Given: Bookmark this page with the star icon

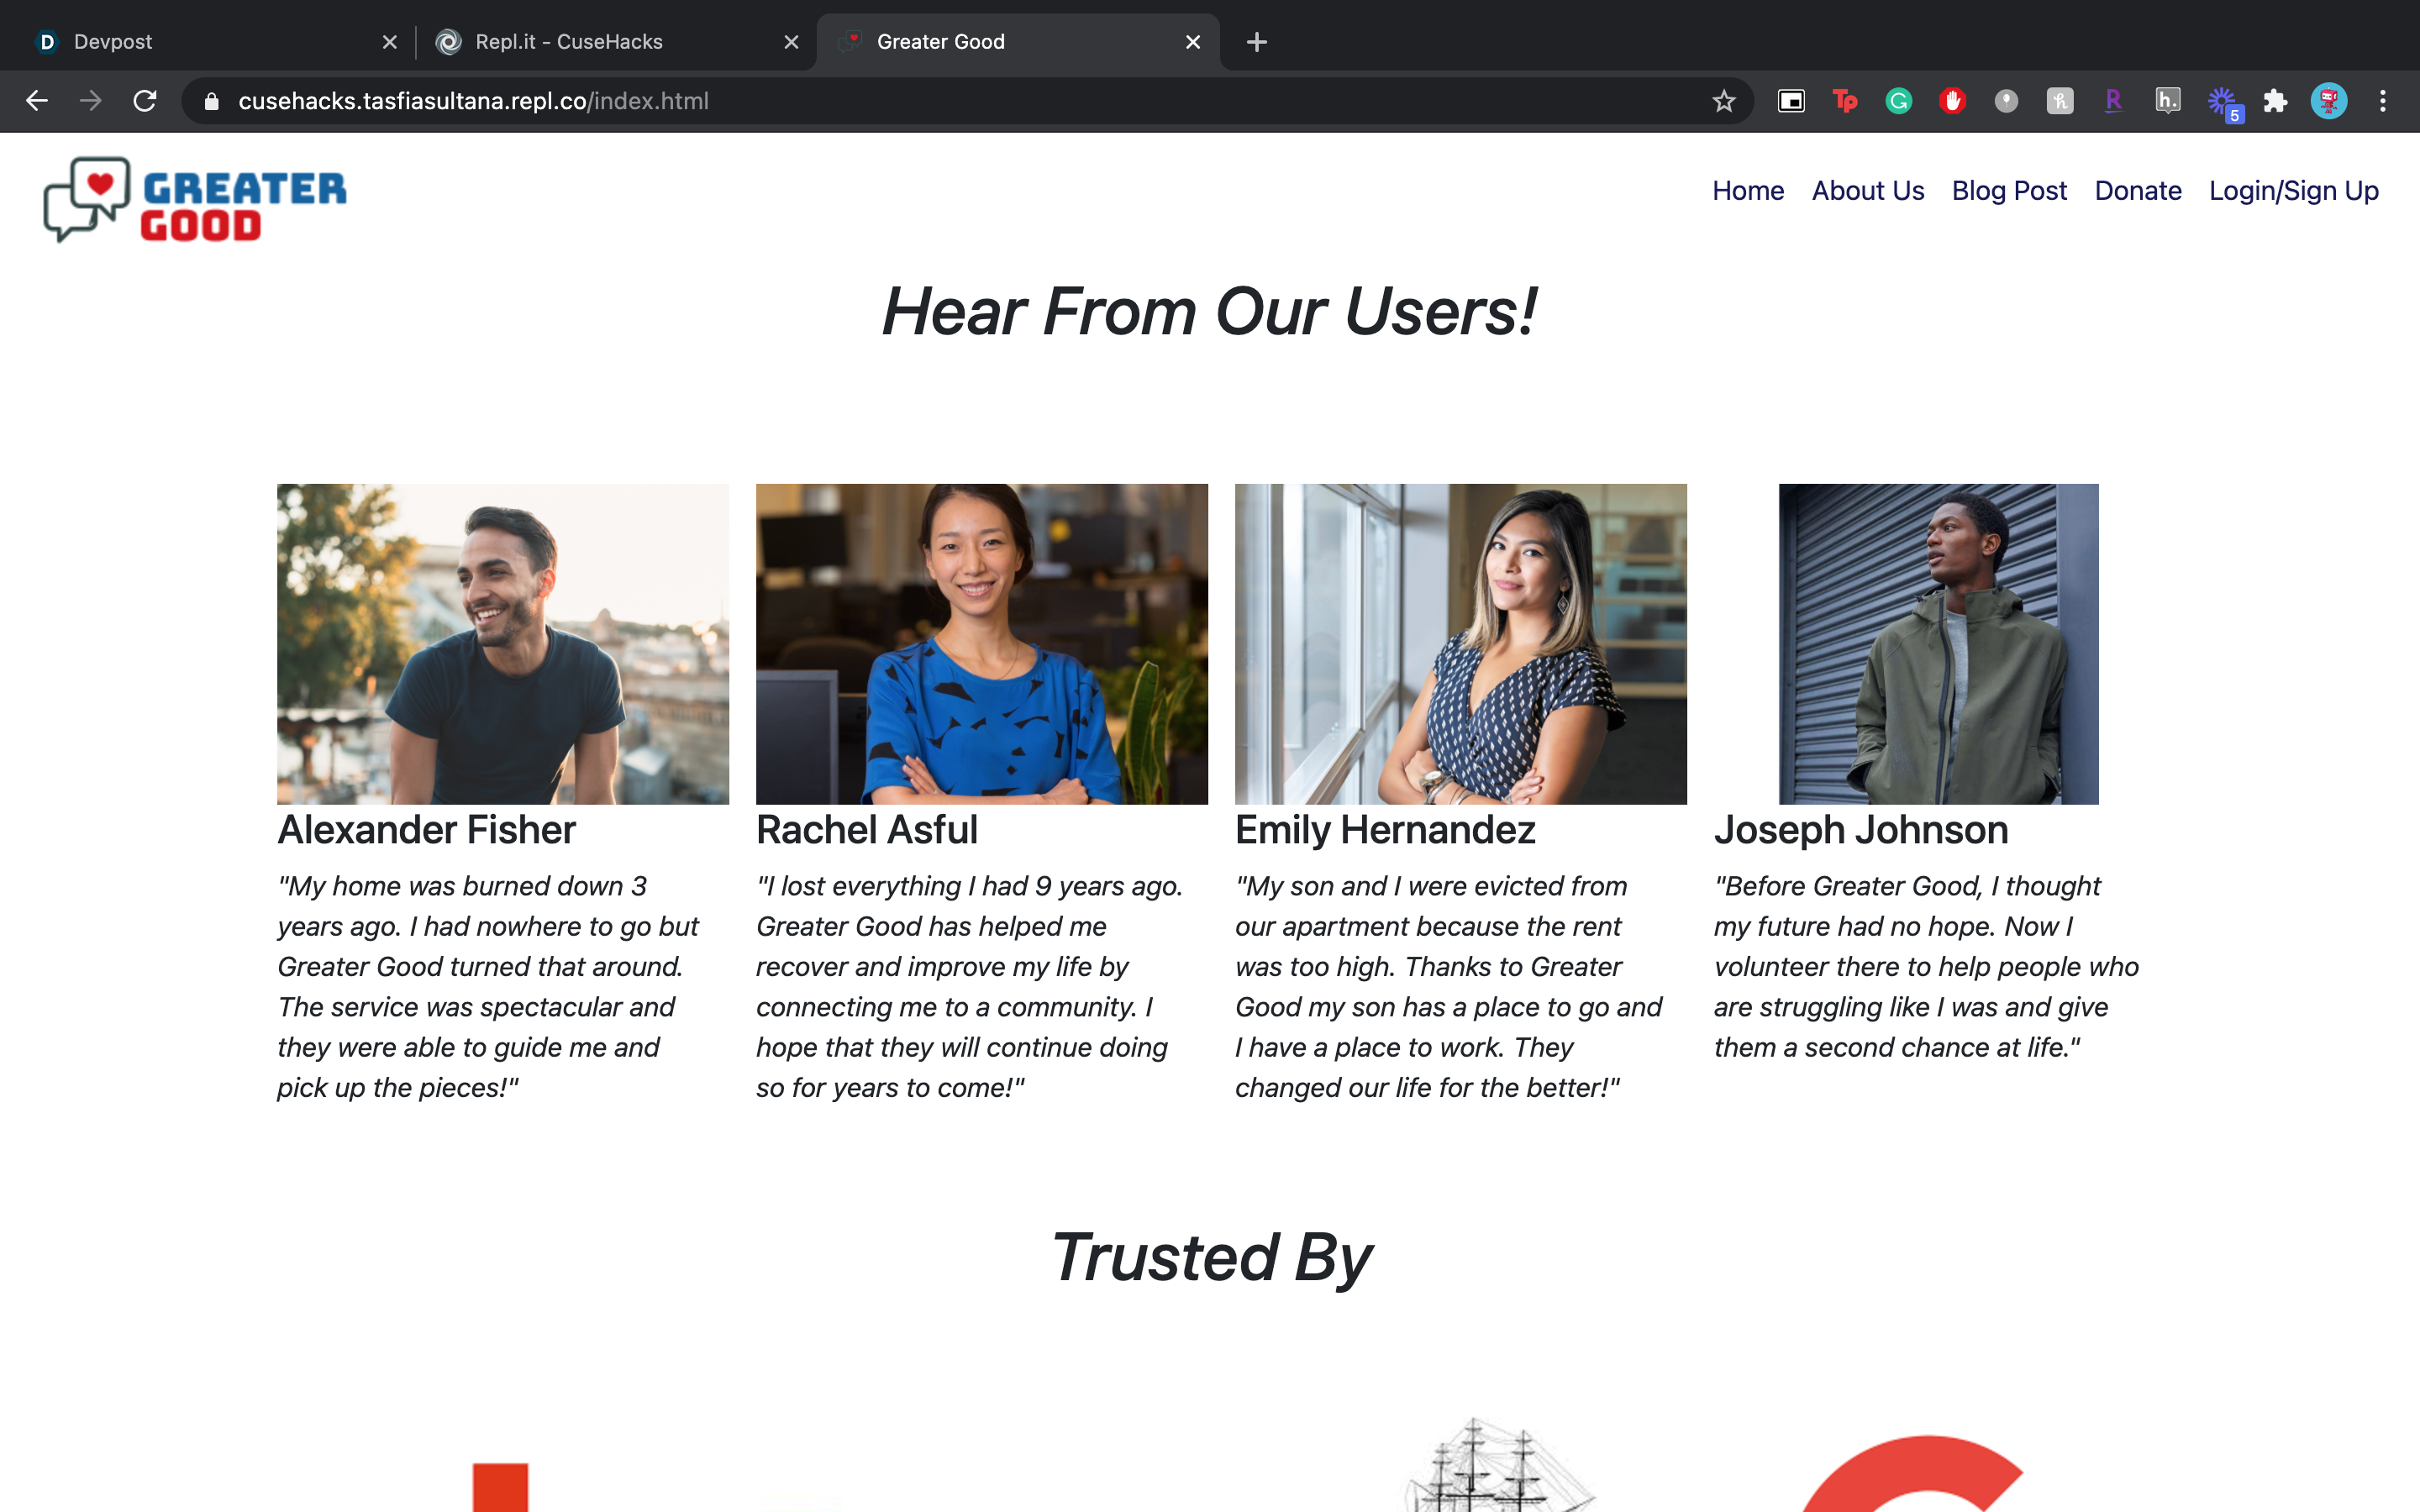Looking at the screenshot, I should [x=1723, y=101].
